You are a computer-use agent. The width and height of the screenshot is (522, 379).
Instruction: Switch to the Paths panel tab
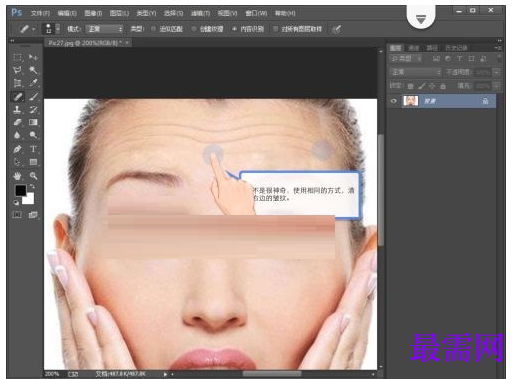tap(432, 48)
